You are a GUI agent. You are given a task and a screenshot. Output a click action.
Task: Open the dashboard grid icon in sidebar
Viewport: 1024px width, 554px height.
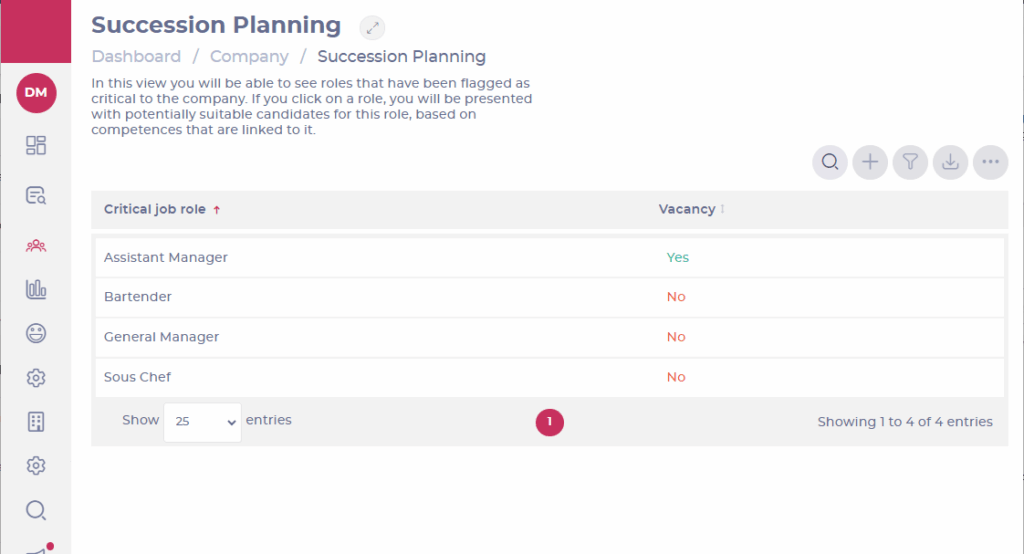click(36, 146)
